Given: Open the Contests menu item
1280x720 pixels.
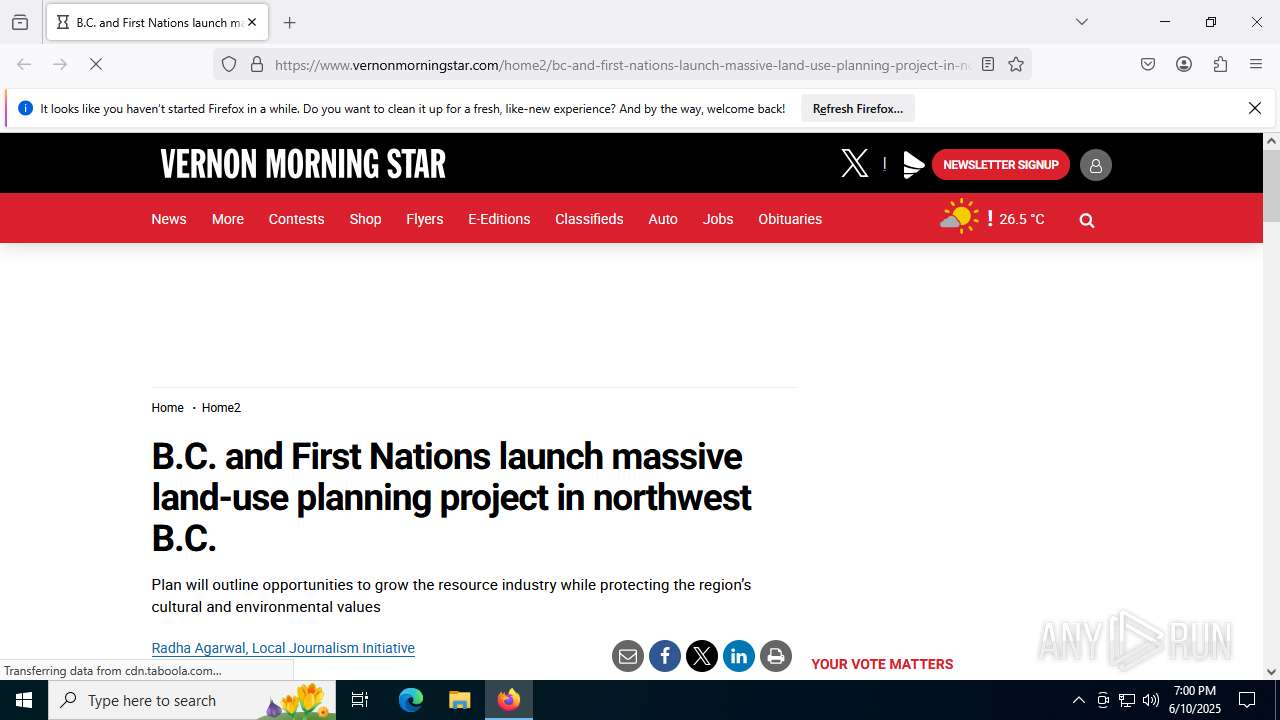Looking at the screenshot, I should pyautogui.click(x=296, y=219).
